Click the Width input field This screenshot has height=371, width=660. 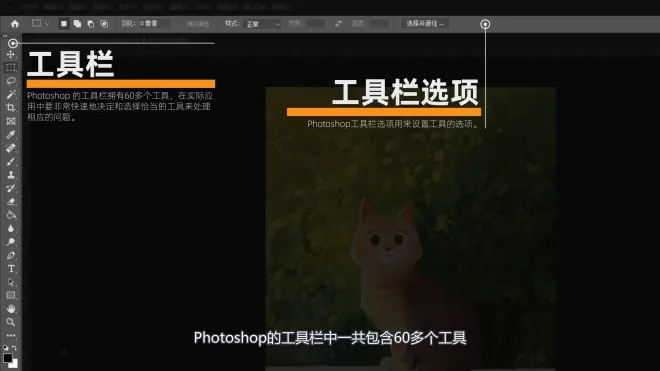[x=316, y=24]
